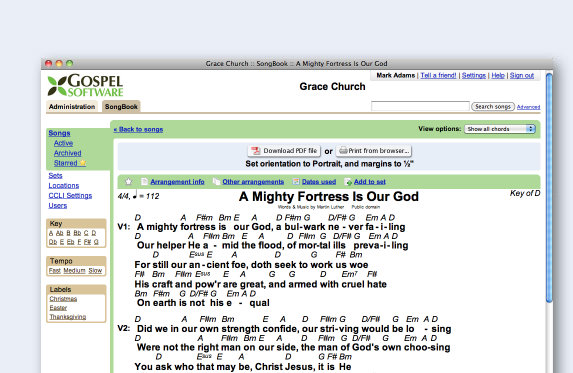This screenshot has height=373, width=573.
Task: Show Active songs
Action: pos(64,143)
